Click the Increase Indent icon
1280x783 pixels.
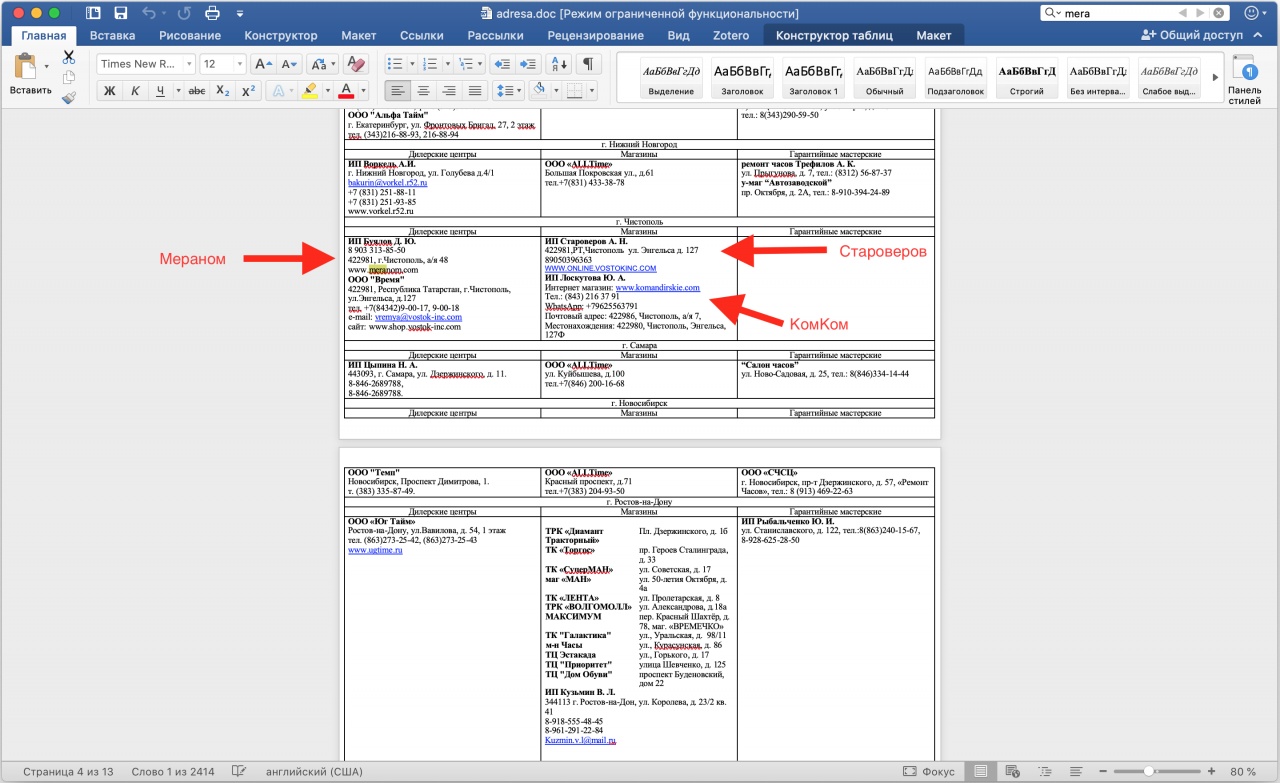[x=528, y=64]
